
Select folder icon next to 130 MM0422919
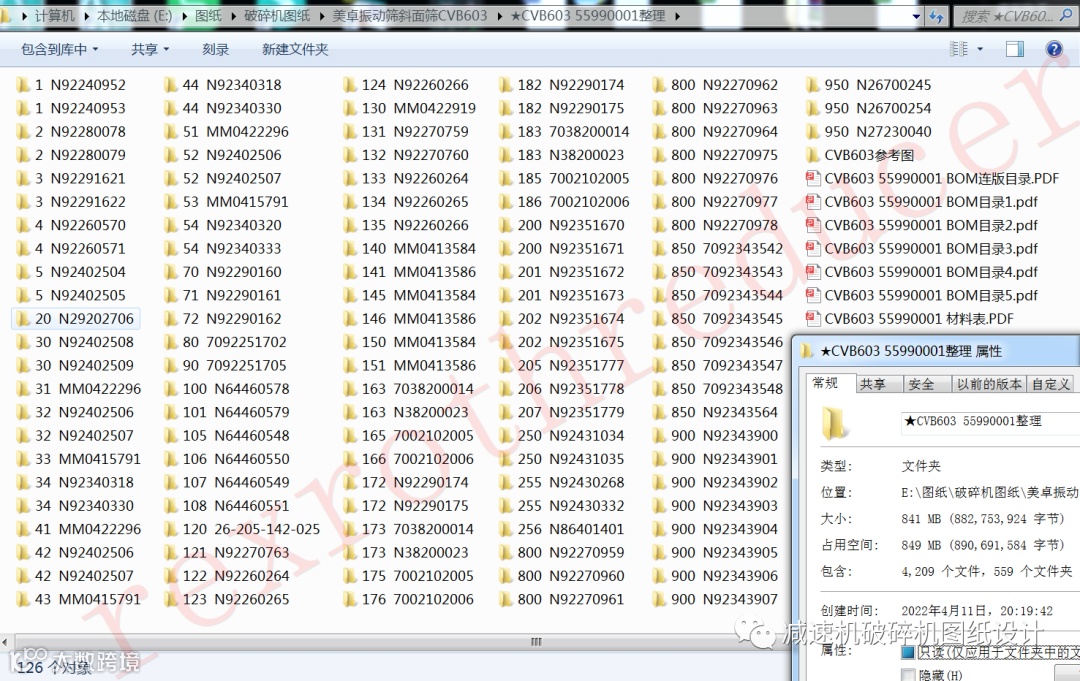[x=350, y=108]
